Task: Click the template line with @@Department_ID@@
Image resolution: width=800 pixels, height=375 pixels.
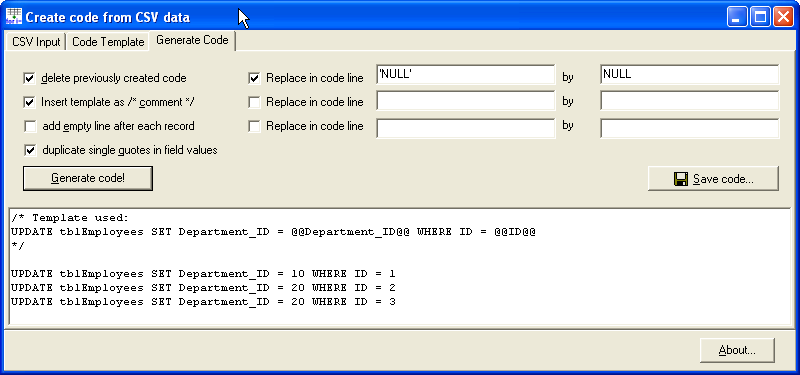Action: click(273, 232)
